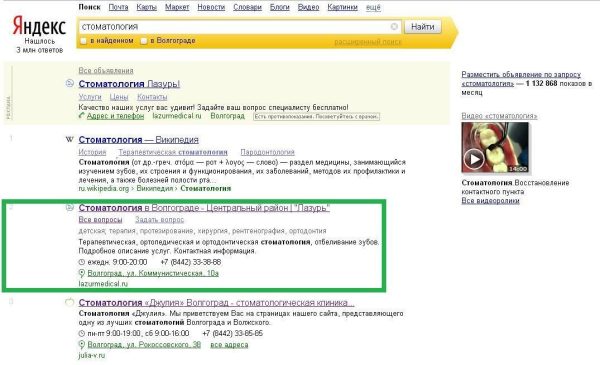Click the lazurmedical.ru green url under result
600x365 pixels.
point(103,284)
